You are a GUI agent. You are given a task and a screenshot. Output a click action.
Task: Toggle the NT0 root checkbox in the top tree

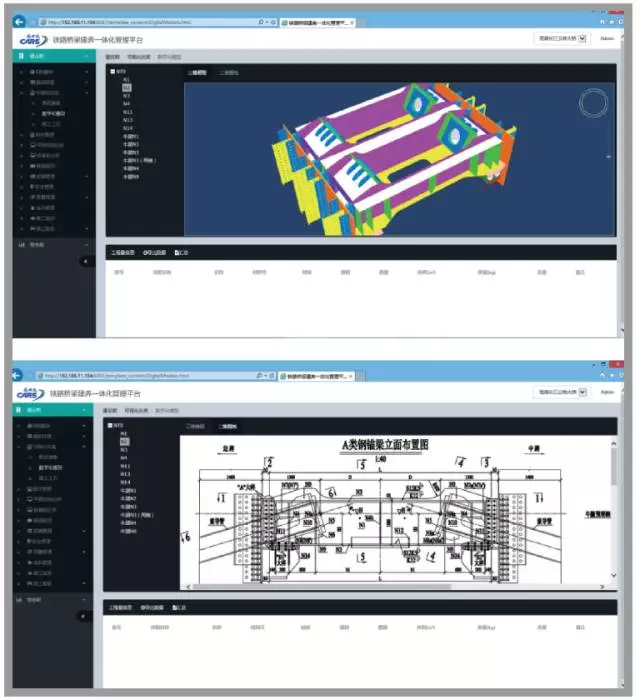(112, 72)
